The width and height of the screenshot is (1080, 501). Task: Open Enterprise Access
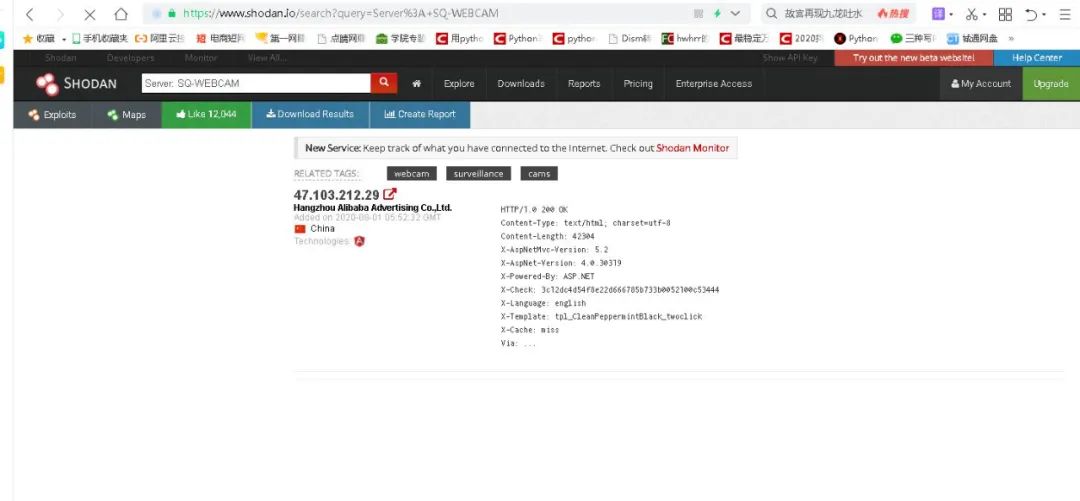coord(714,83)
